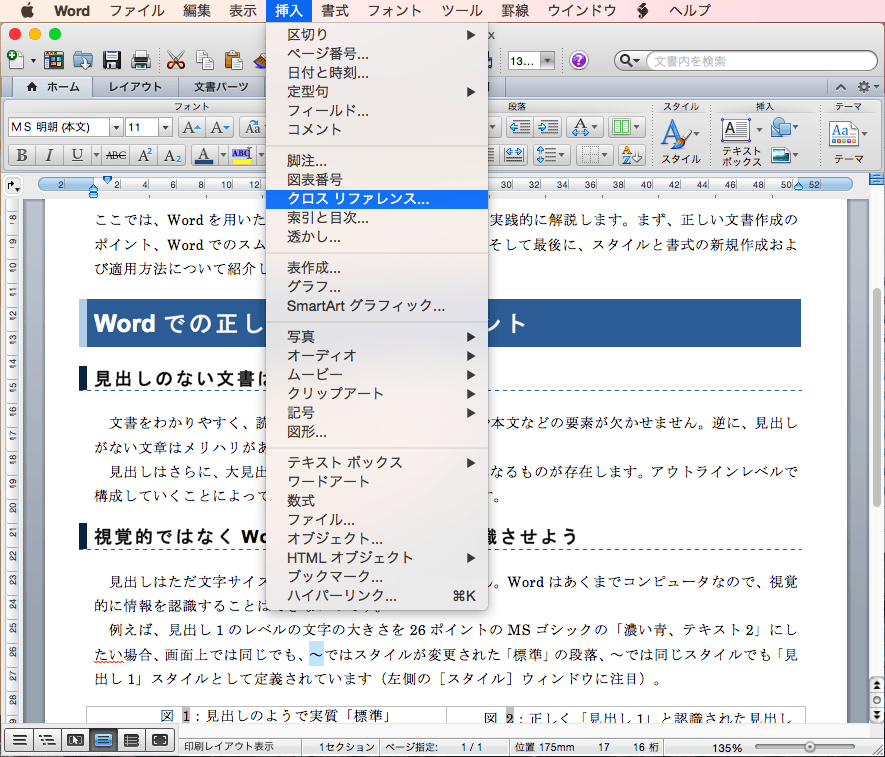This screenshot has height=757, width=885.
Task: Open the テキスト ボックス submenu
Action: click(x=376, y=463)
